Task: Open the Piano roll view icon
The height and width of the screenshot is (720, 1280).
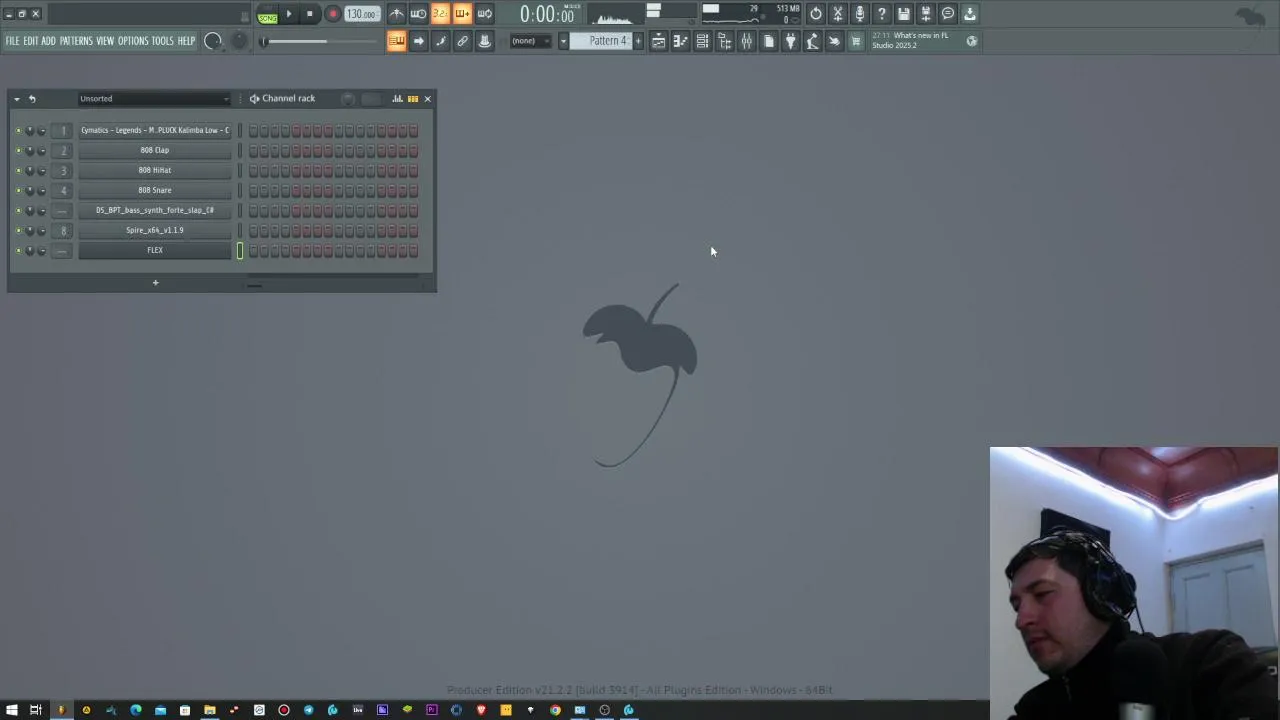Action: click(680, 41)
